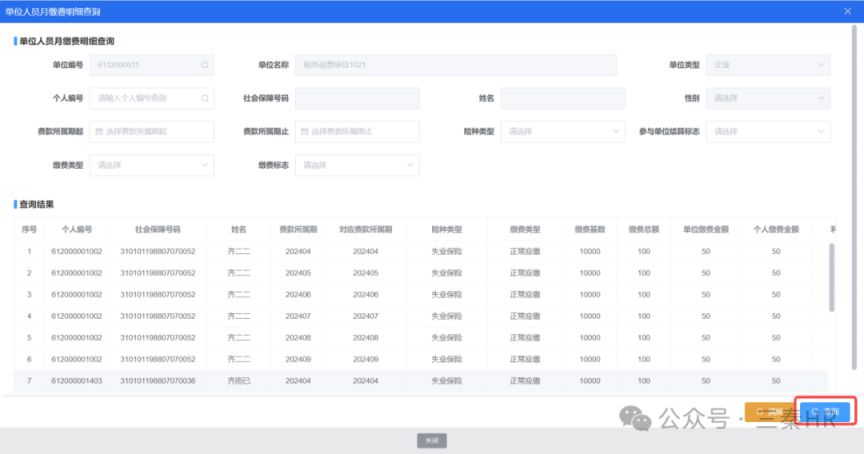
Task: Click the blue 查询 button
Action: tap(825, 412)
